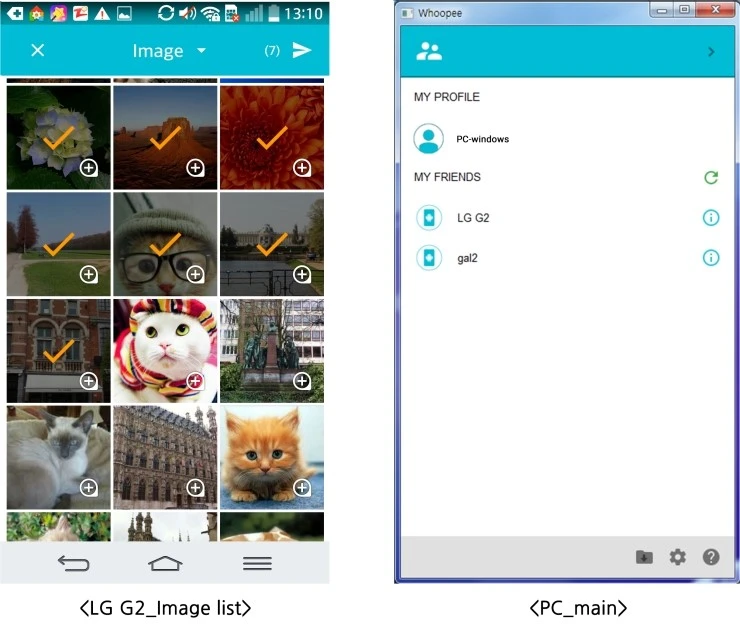Open Whoopee help question mark
740x638 pixels.
(x=711, y=557)
